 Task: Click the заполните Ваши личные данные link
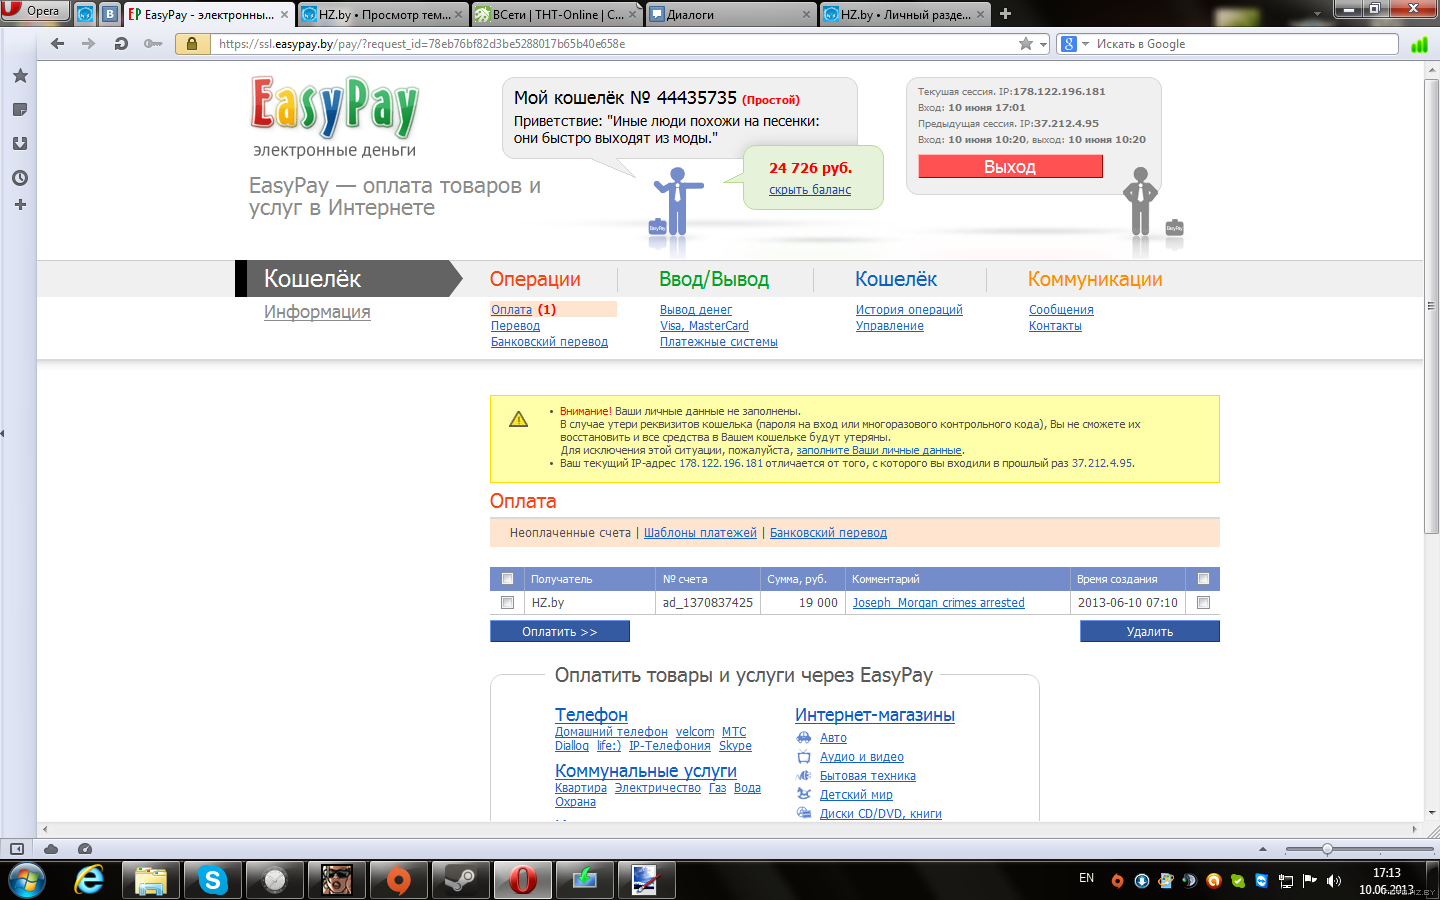879,450
